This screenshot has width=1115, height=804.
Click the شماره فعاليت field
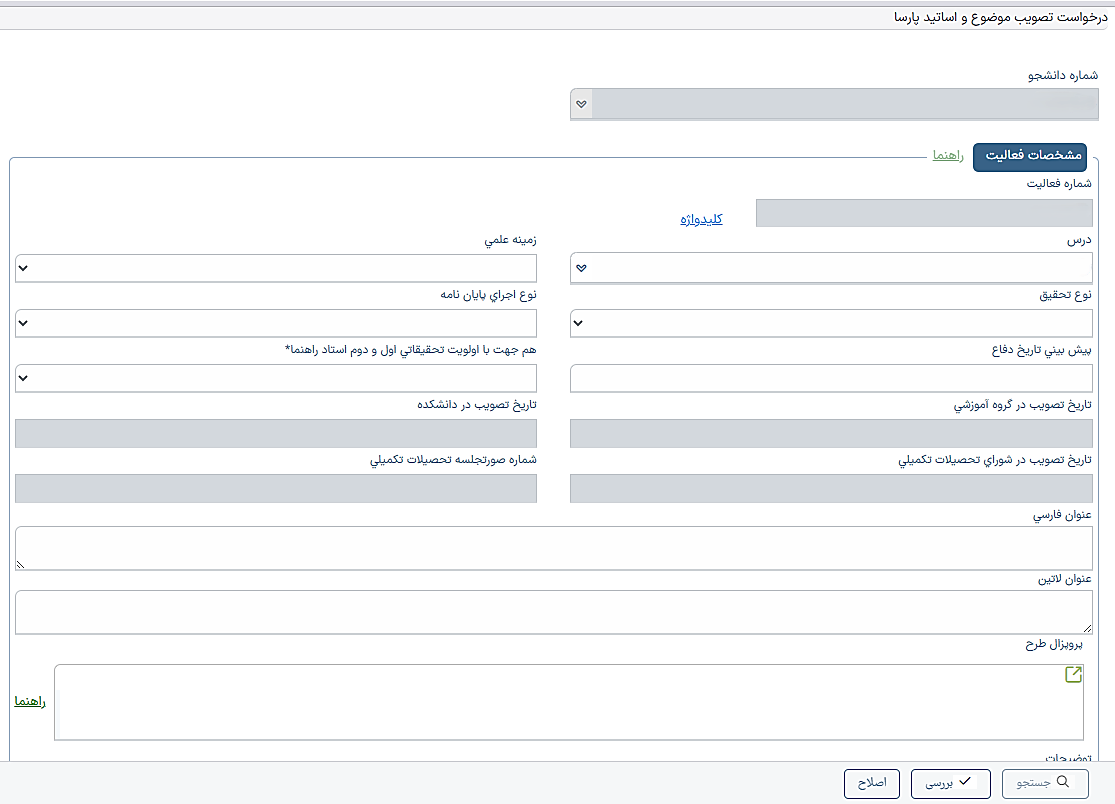(924, 213)
